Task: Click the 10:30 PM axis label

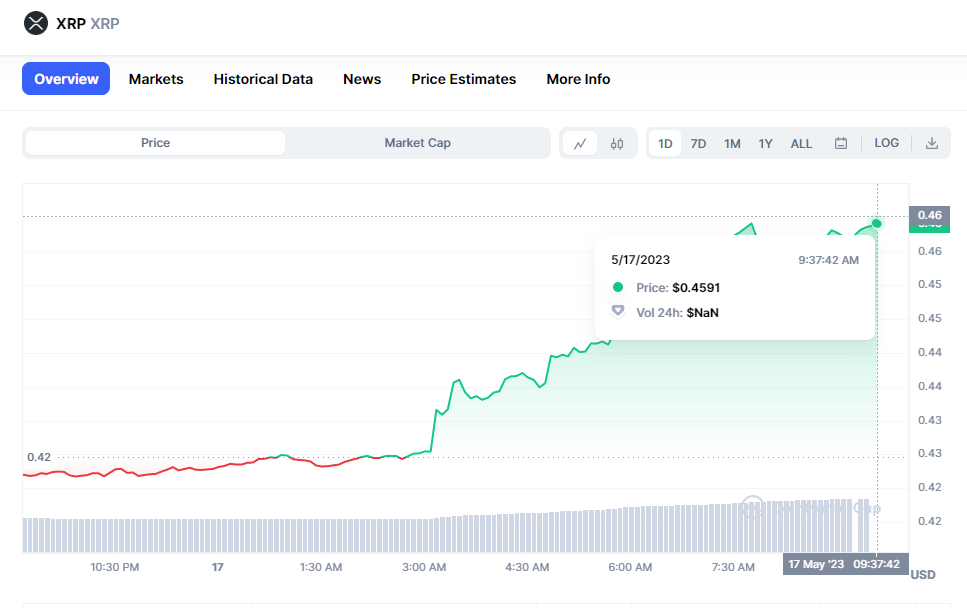Action: (115, 567)
